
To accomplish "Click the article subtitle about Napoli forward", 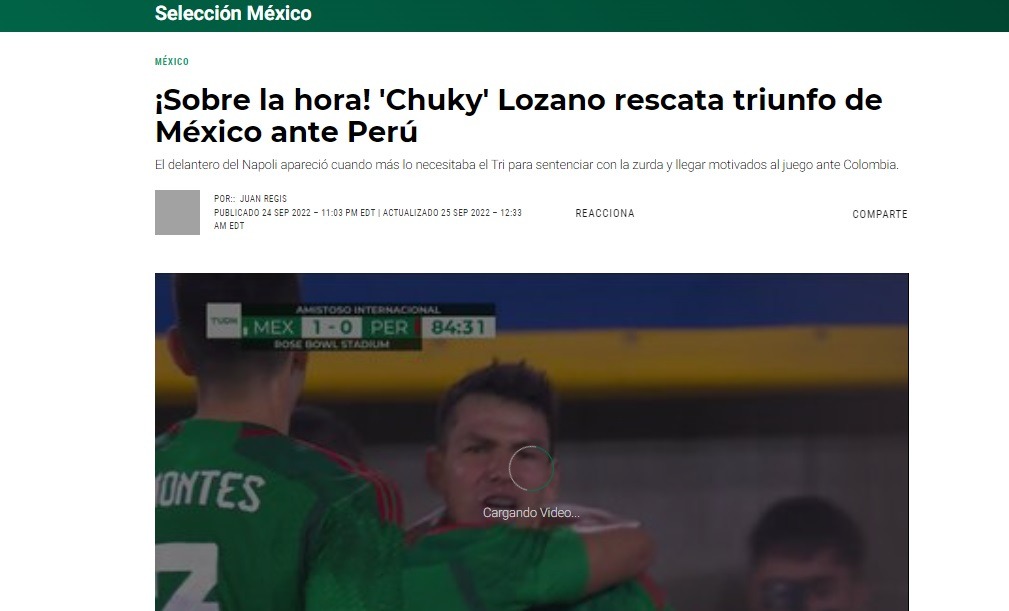I will click(x=526, y=165).
